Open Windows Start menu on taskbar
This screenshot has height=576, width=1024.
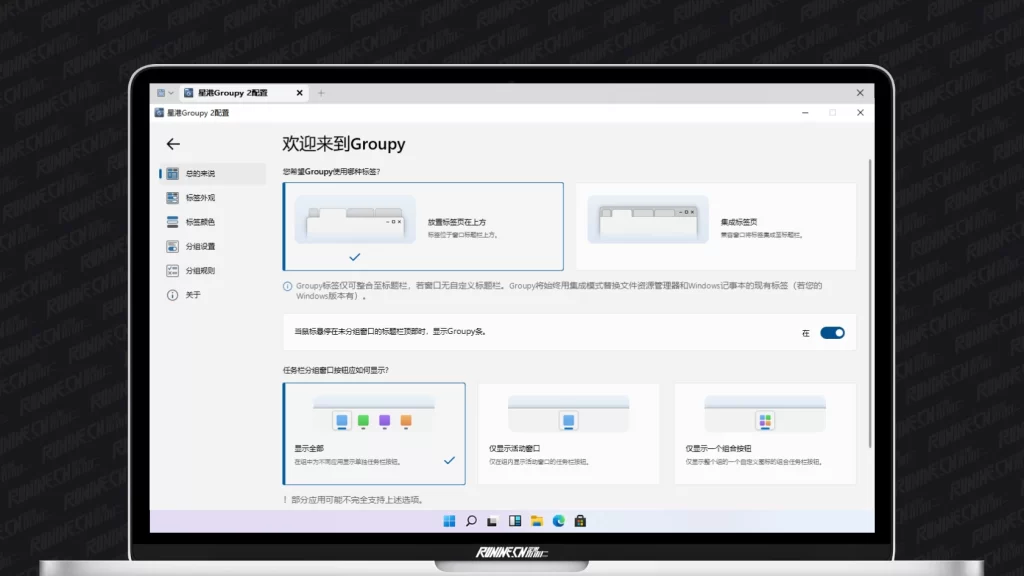(449, 521)
